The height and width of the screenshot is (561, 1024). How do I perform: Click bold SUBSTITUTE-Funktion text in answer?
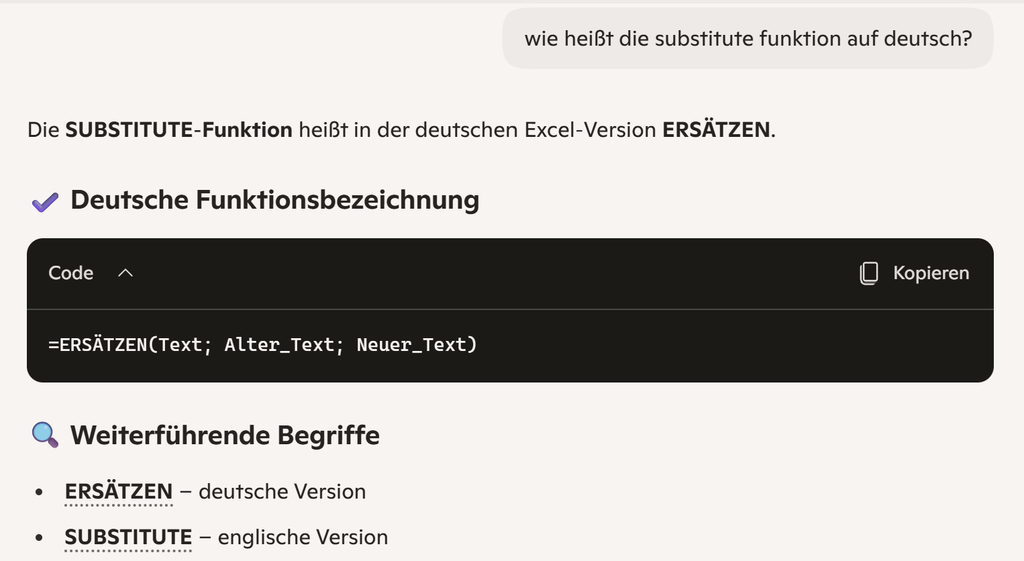click(x=178, y=130)
